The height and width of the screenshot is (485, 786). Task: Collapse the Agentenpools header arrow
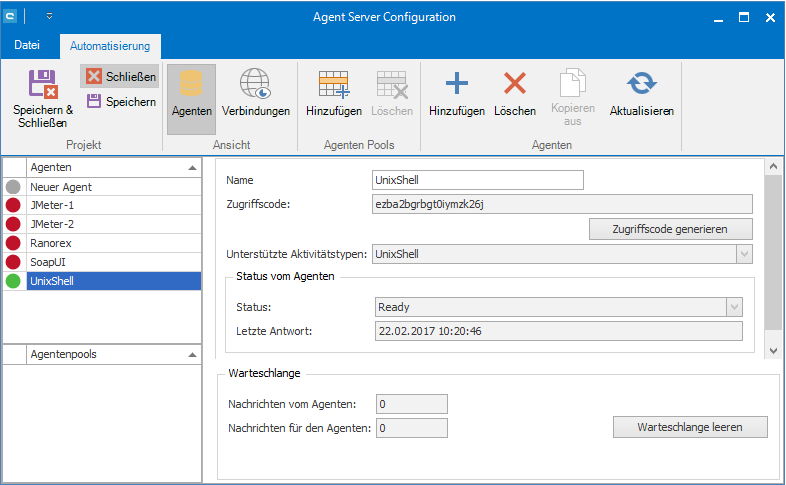point(191,354)
